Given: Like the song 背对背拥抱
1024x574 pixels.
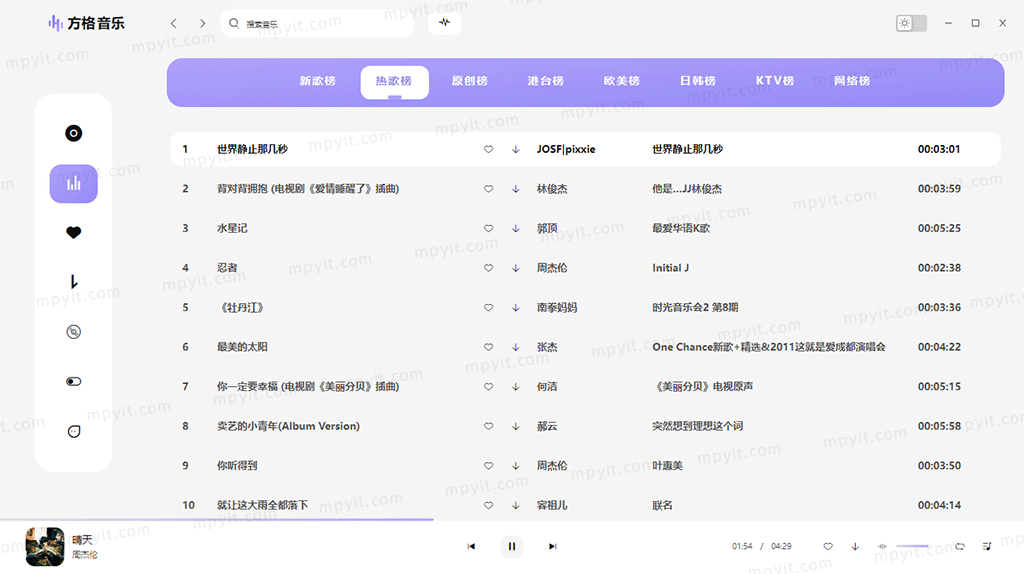Looking at the screenshot, I should pyautogui.click(x=488, y=189).
